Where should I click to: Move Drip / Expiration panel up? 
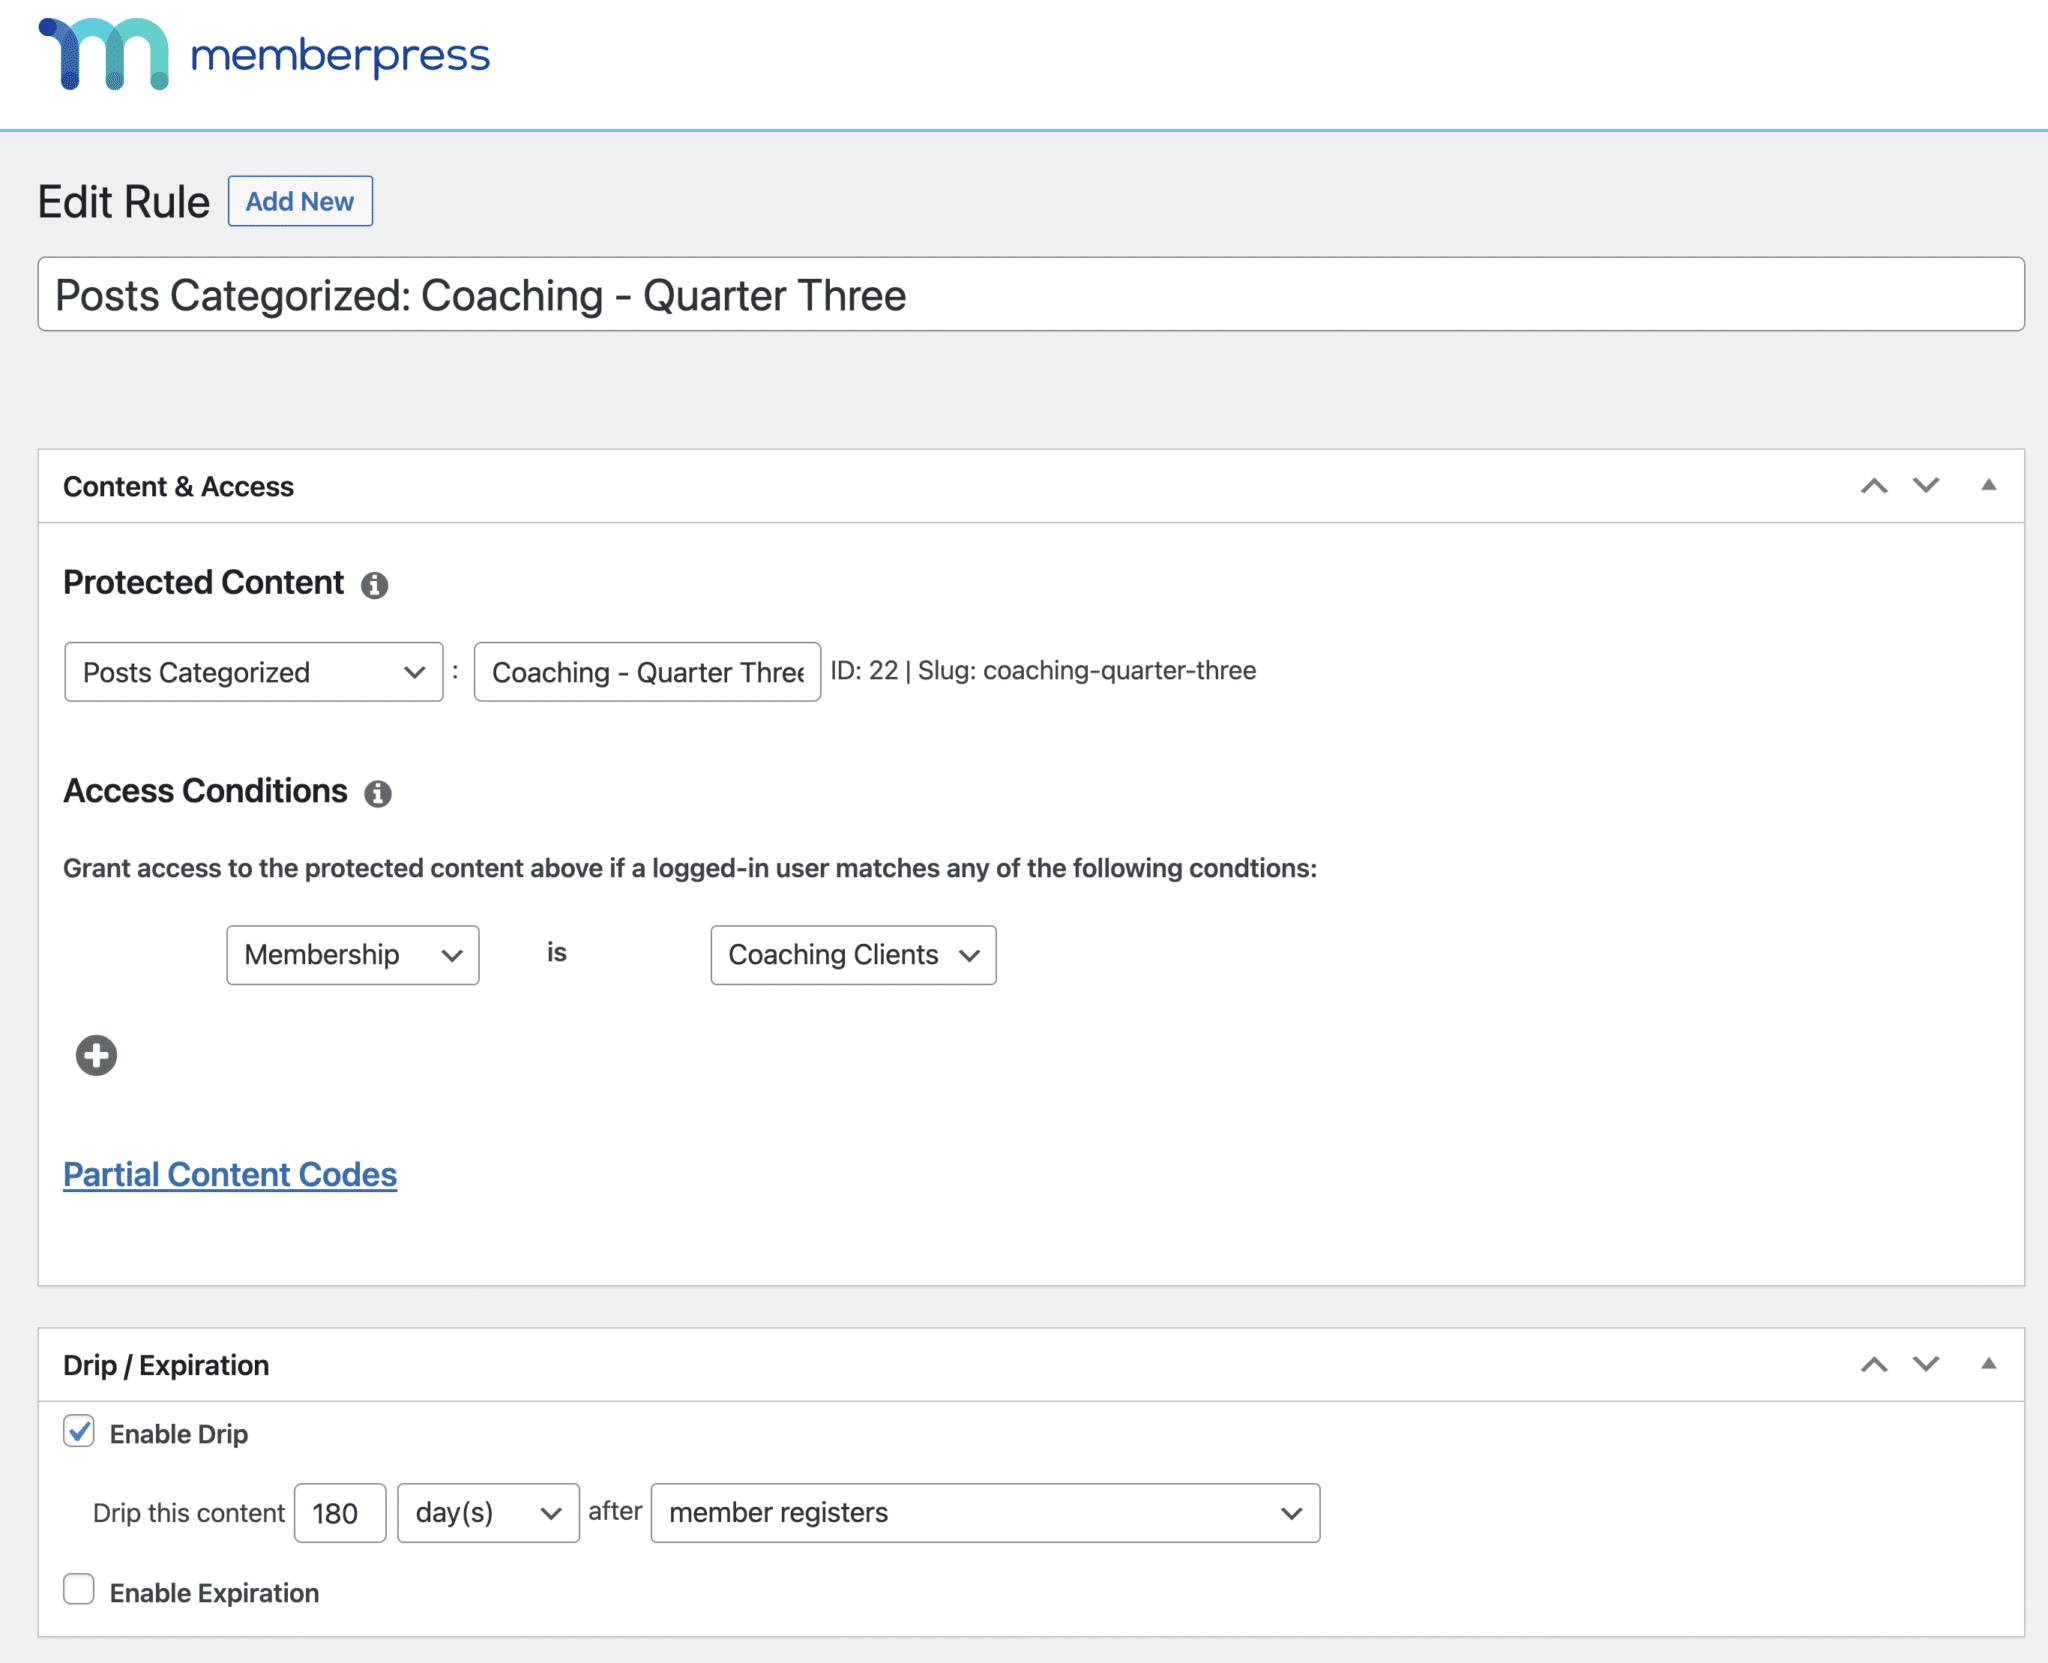1873,1364
